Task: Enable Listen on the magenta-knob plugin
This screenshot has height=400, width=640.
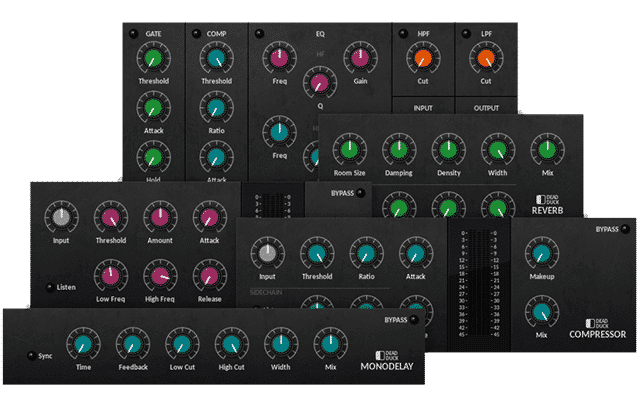Action: 50,287
